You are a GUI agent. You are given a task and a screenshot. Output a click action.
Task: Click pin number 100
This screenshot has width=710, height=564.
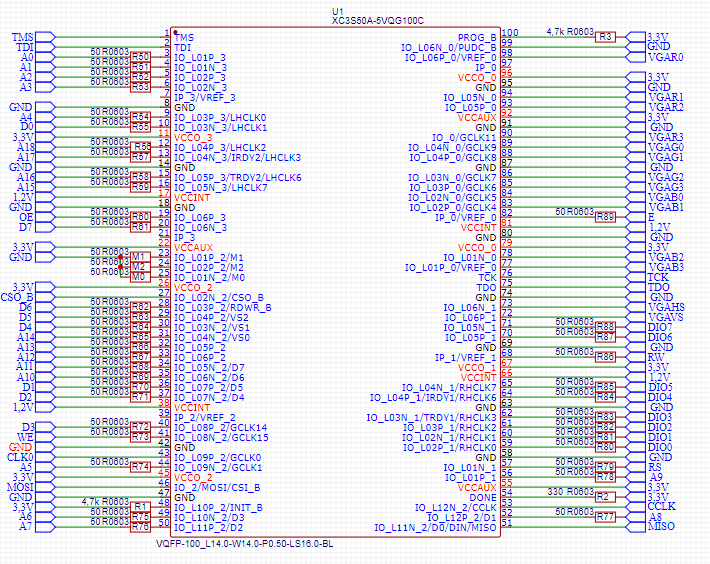510,33
